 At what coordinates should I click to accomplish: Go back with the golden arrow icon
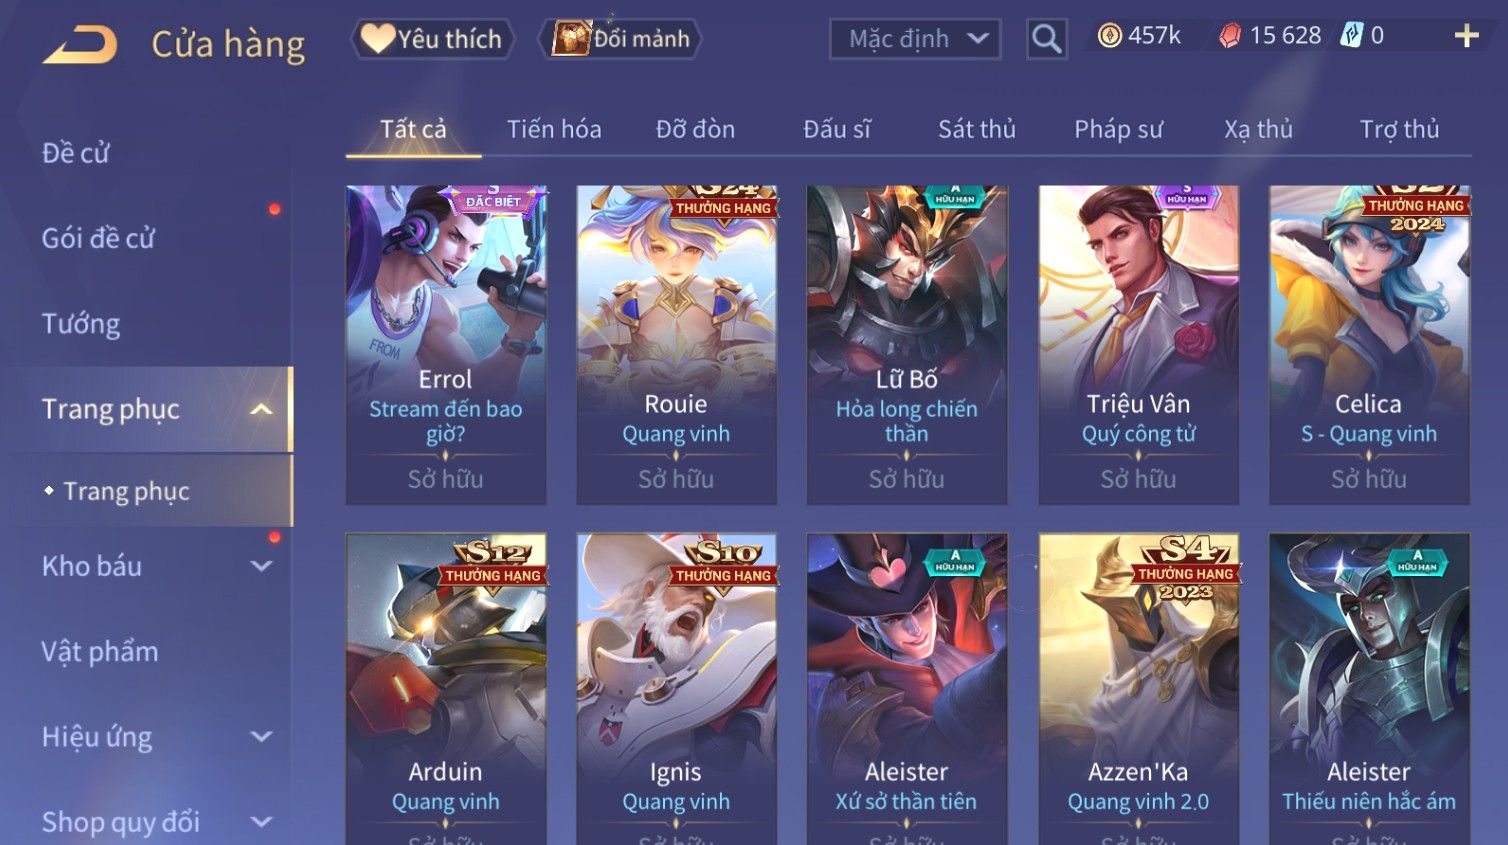click(80, 45)
